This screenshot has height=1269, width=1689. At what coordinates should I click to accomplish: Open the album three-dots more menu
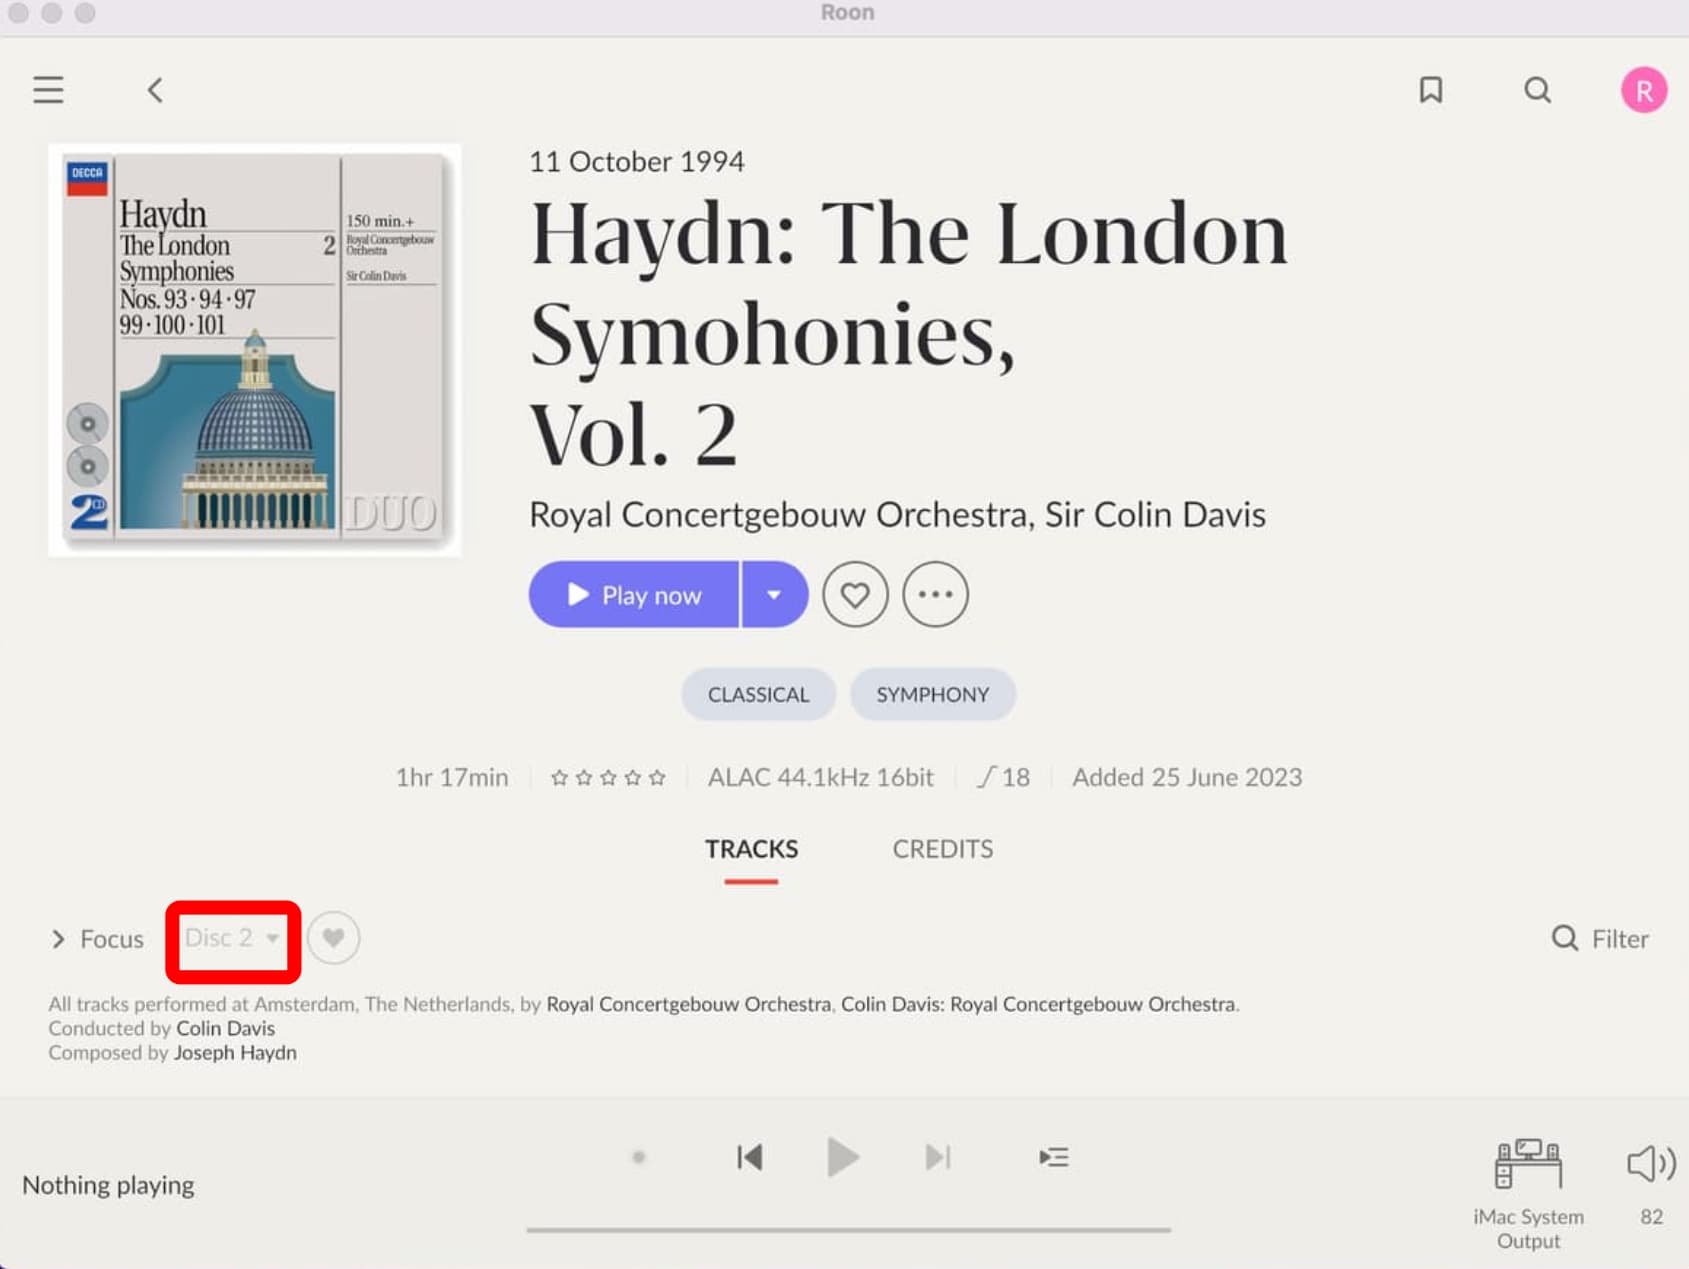(x=935, y=595)
